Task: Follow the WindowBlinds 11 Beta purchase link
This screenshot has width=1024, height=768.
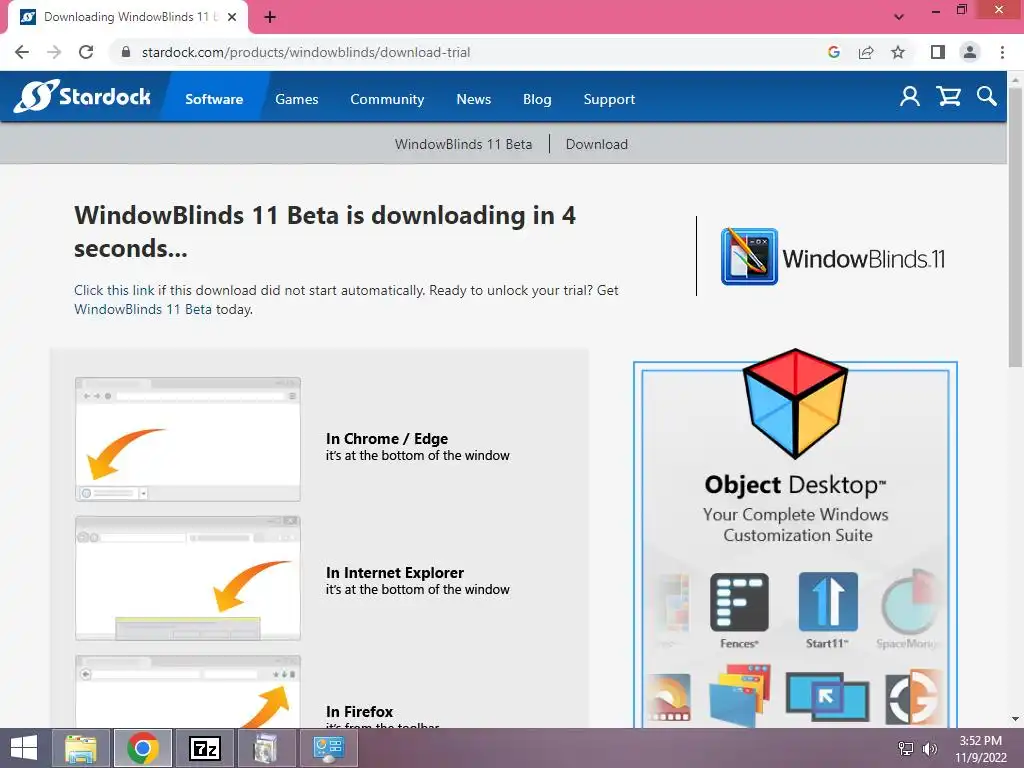Action: pyautogui.click(x=142, y=309)
